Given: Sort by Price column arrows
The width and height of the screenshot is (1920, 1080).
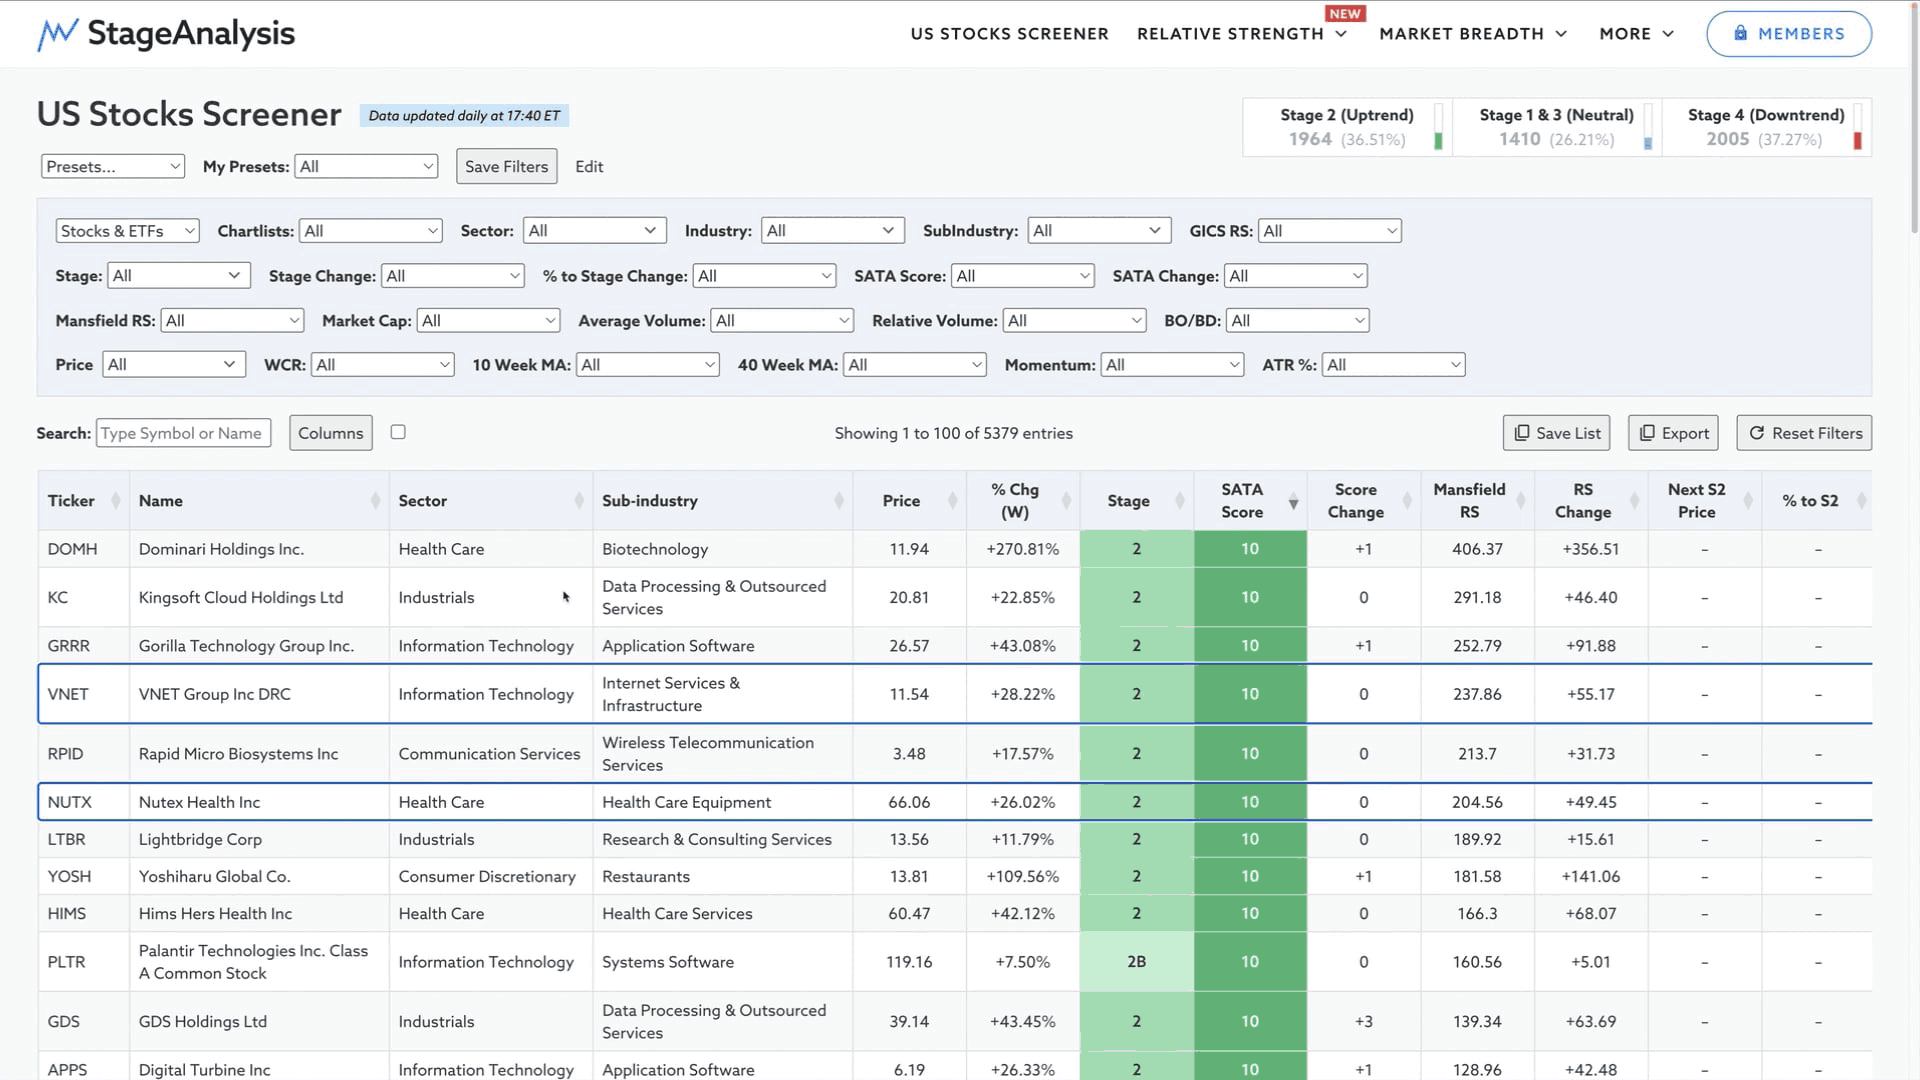Looking at the screenshot, I should (x=952, y=501).
